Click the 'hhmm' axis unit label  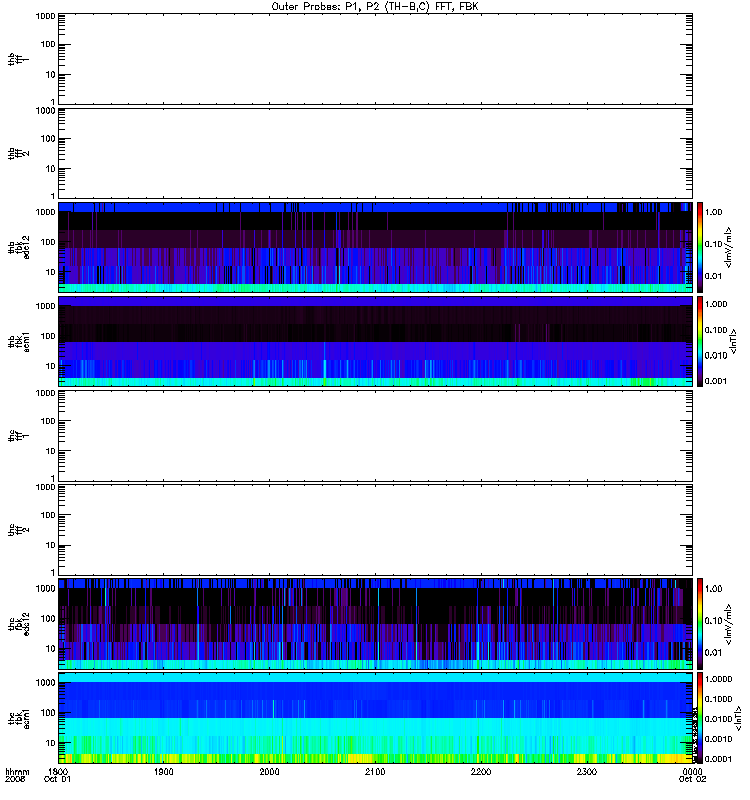[17, 772]
